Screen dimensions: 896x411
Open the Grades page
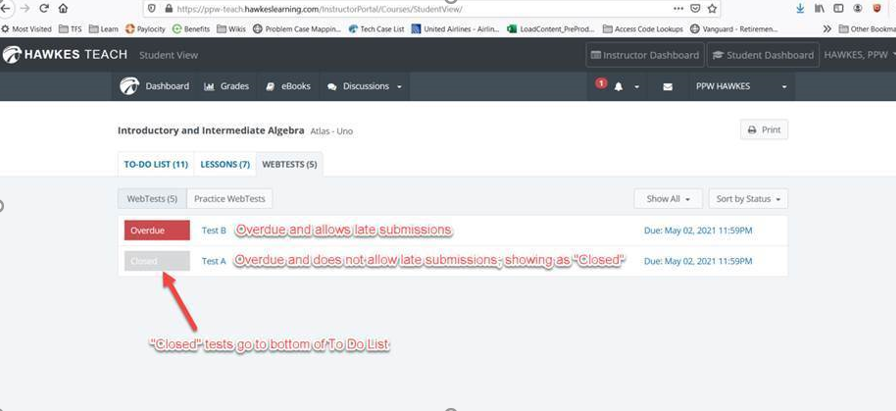click(x=226, y=86)
